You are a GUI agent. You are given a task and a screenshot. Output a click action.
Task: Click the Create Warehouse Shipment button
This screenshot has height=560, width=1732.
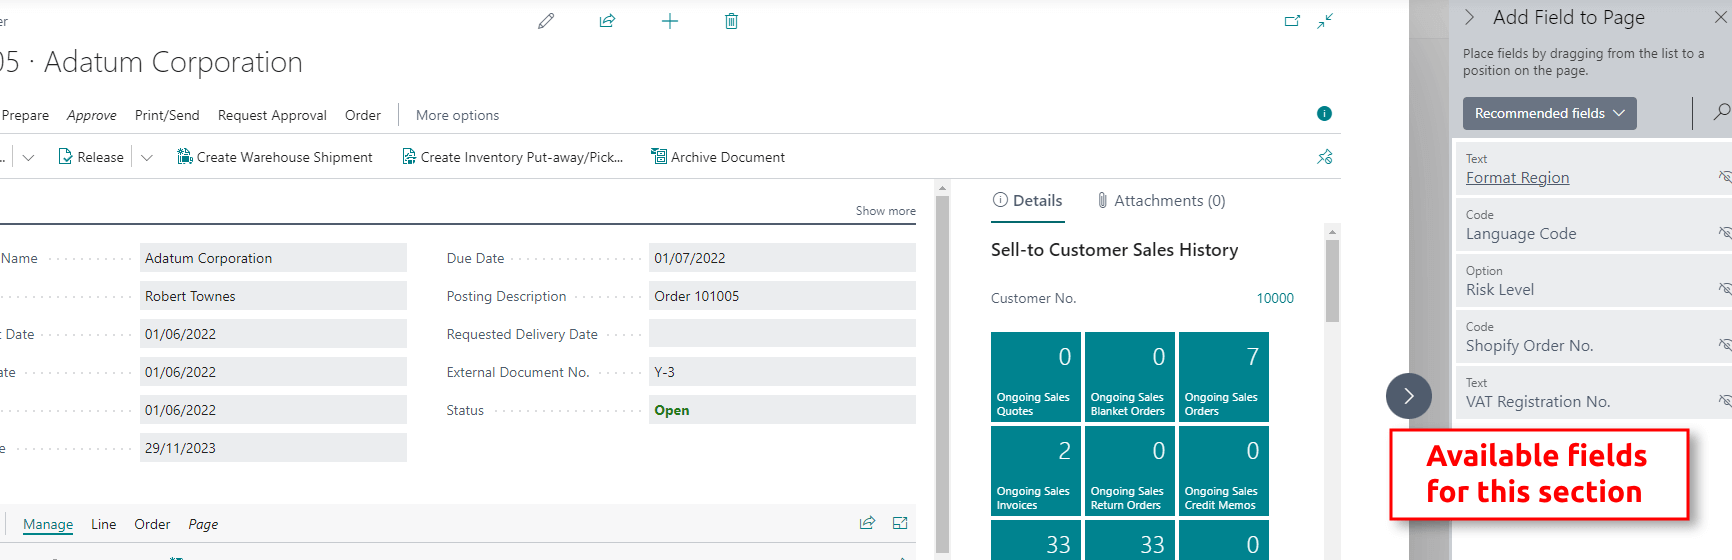click(x=275, y=157)
